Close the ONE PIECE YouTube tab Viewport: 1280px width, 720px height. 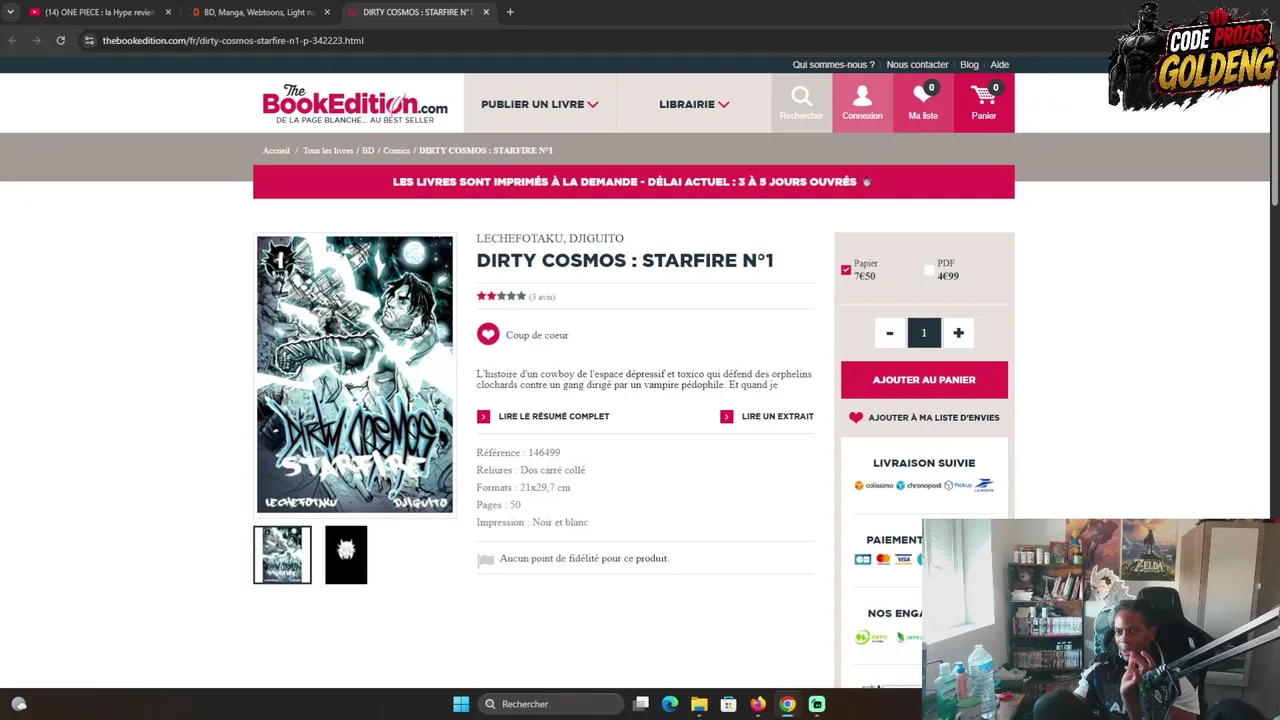[168, 12]
